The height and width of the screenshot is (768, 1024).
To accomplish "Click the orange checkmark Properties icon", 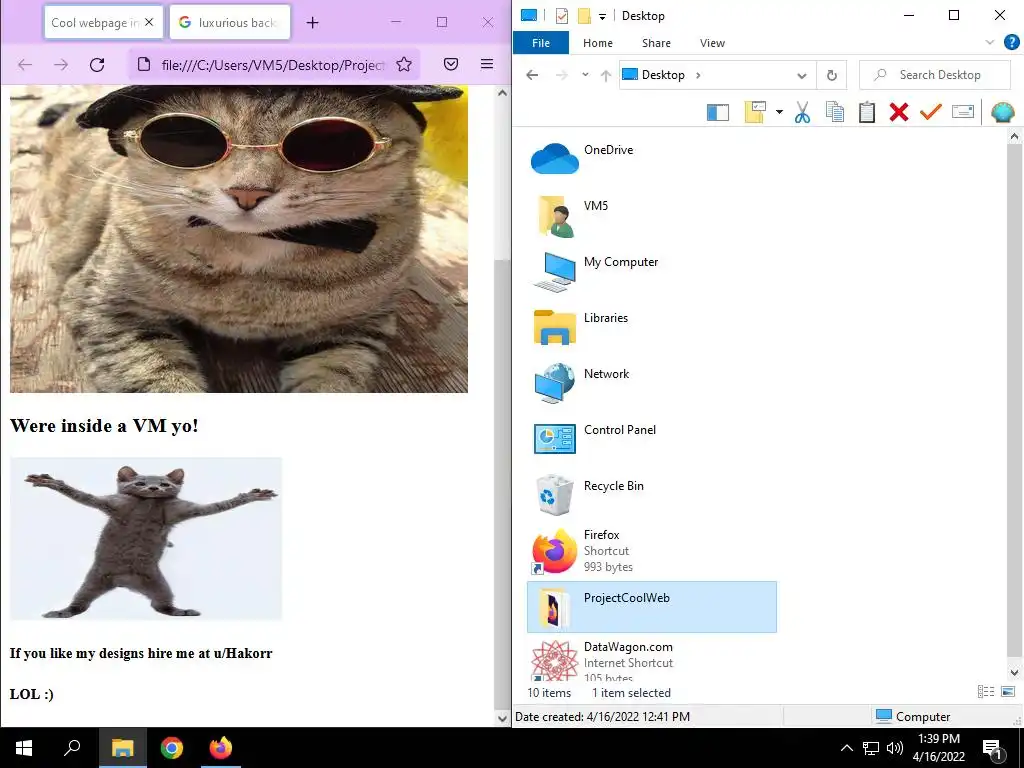I will 931,112.
